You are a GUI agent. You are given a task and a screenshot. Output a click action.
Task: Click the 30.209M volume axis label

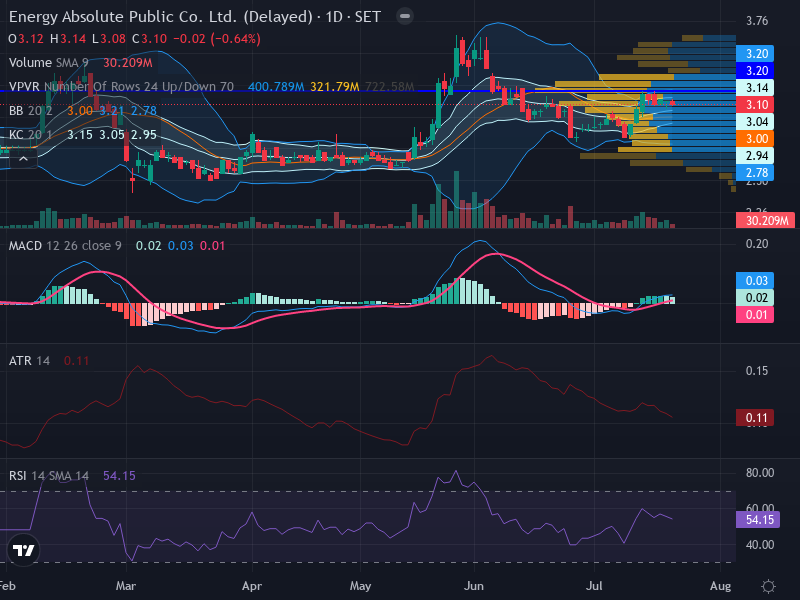tap(765, 220)
